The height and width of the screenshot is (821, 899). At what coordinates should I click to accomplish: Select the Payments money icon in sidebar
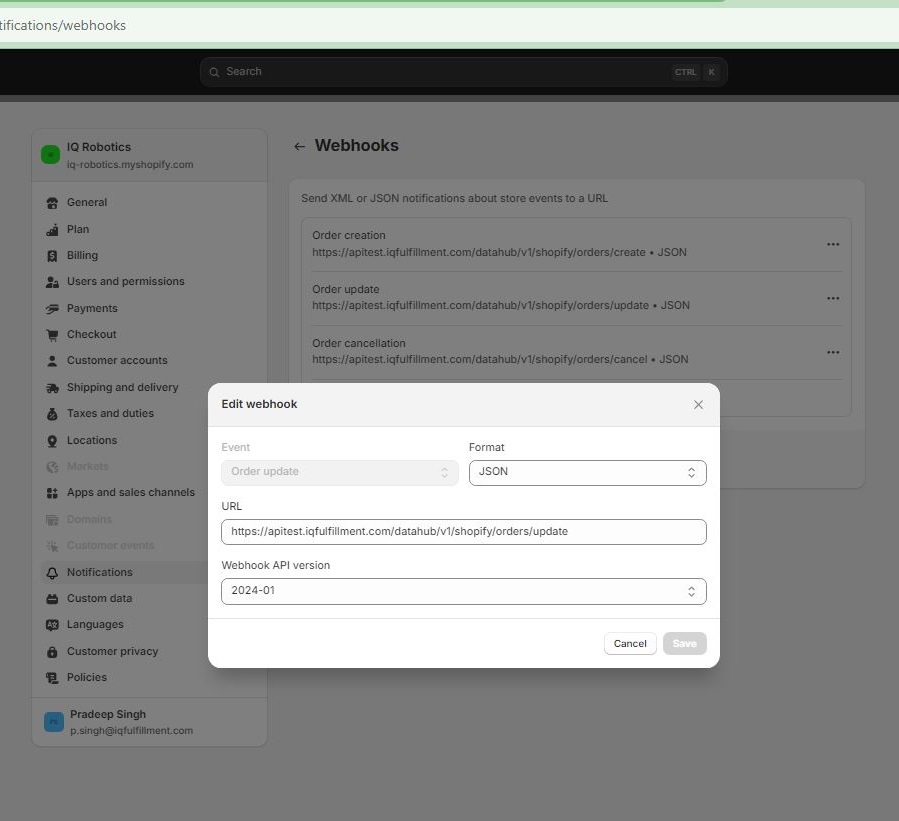click(52, 308)
